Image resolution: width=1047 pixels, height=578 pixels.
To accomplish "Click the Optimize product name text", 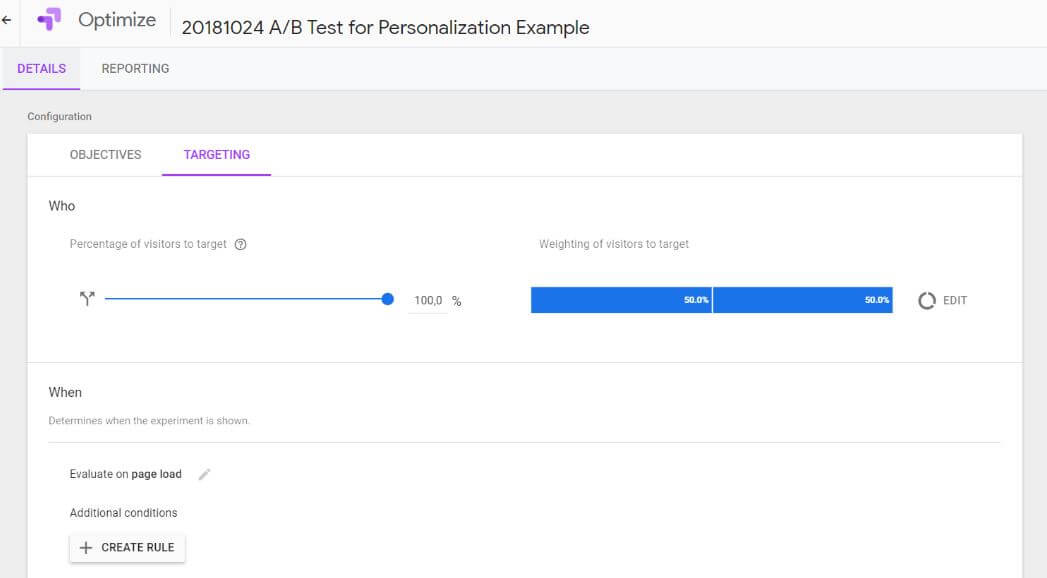I will click(117, 20).
